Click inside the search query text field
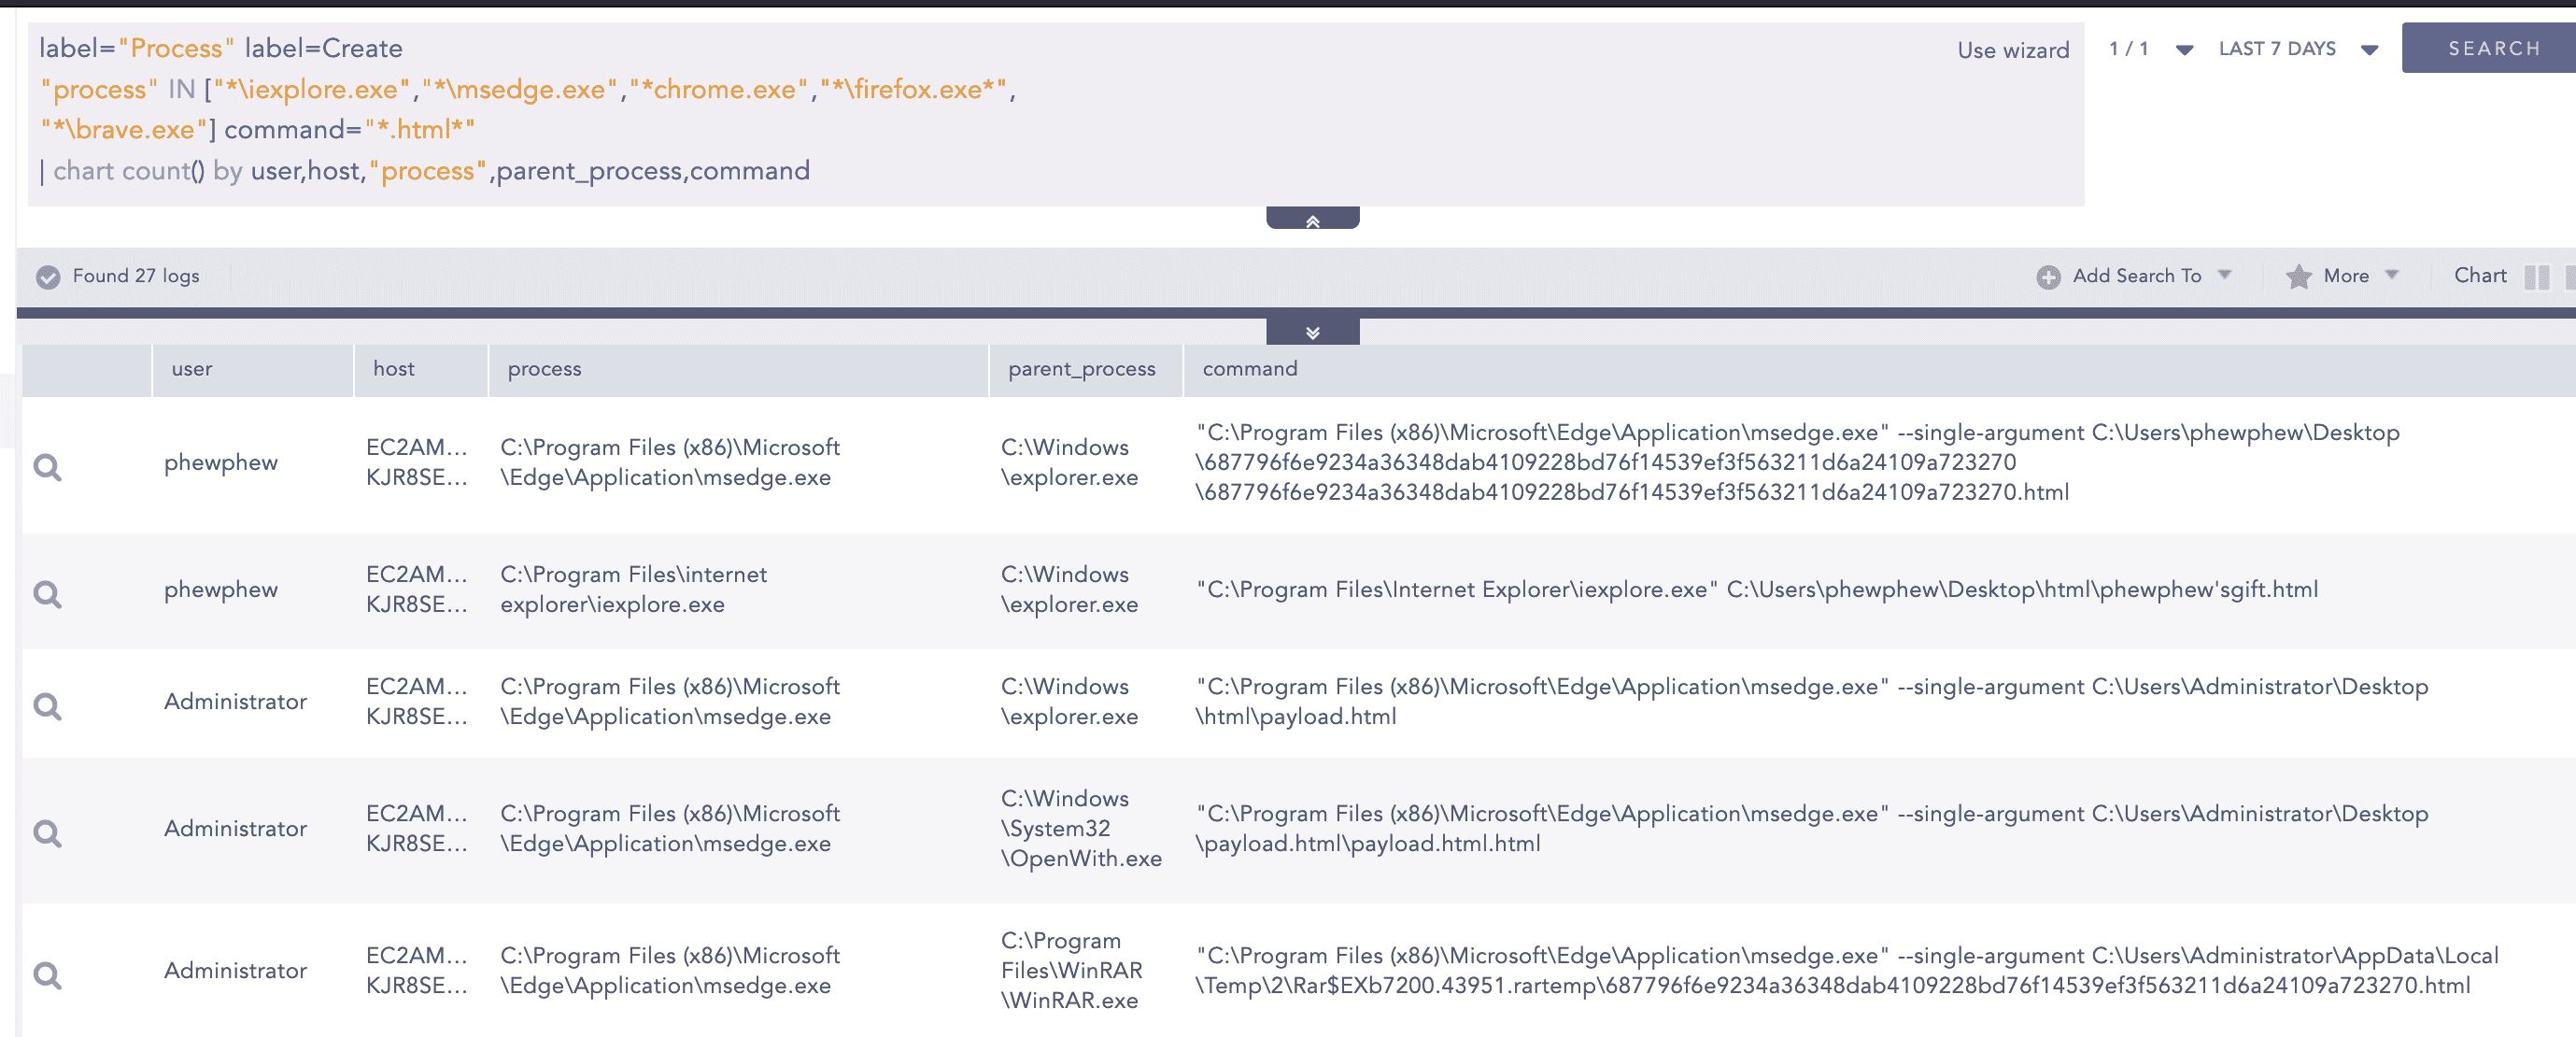This screenshot has height=1037, width=2576. click(1055, 114)
